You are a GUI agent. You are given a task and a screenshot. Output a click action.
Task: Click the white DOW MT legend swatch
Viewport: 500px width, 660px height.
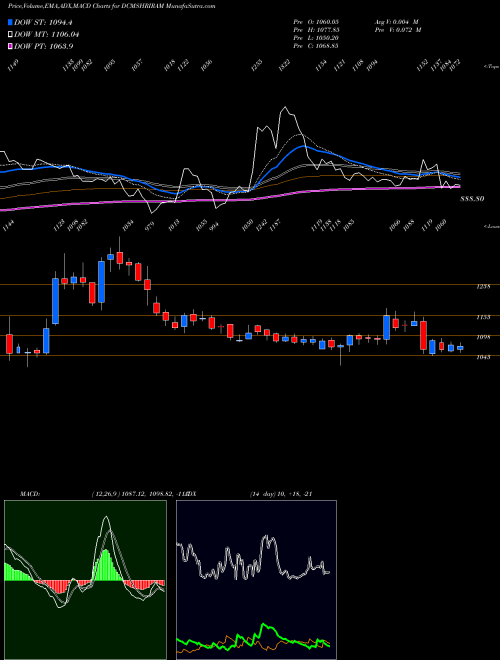tap(10, 34)
